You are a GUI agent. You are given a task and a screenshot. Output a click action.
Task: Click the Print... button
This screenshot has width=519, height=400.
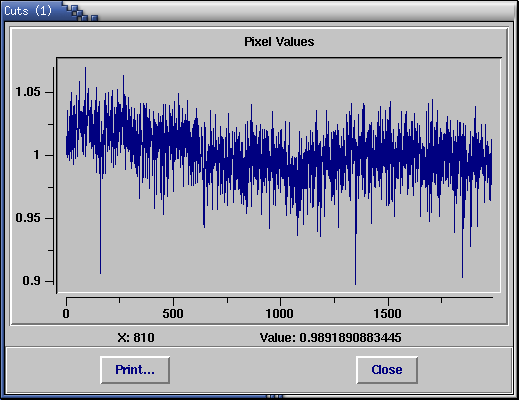[x=135, y=370]
